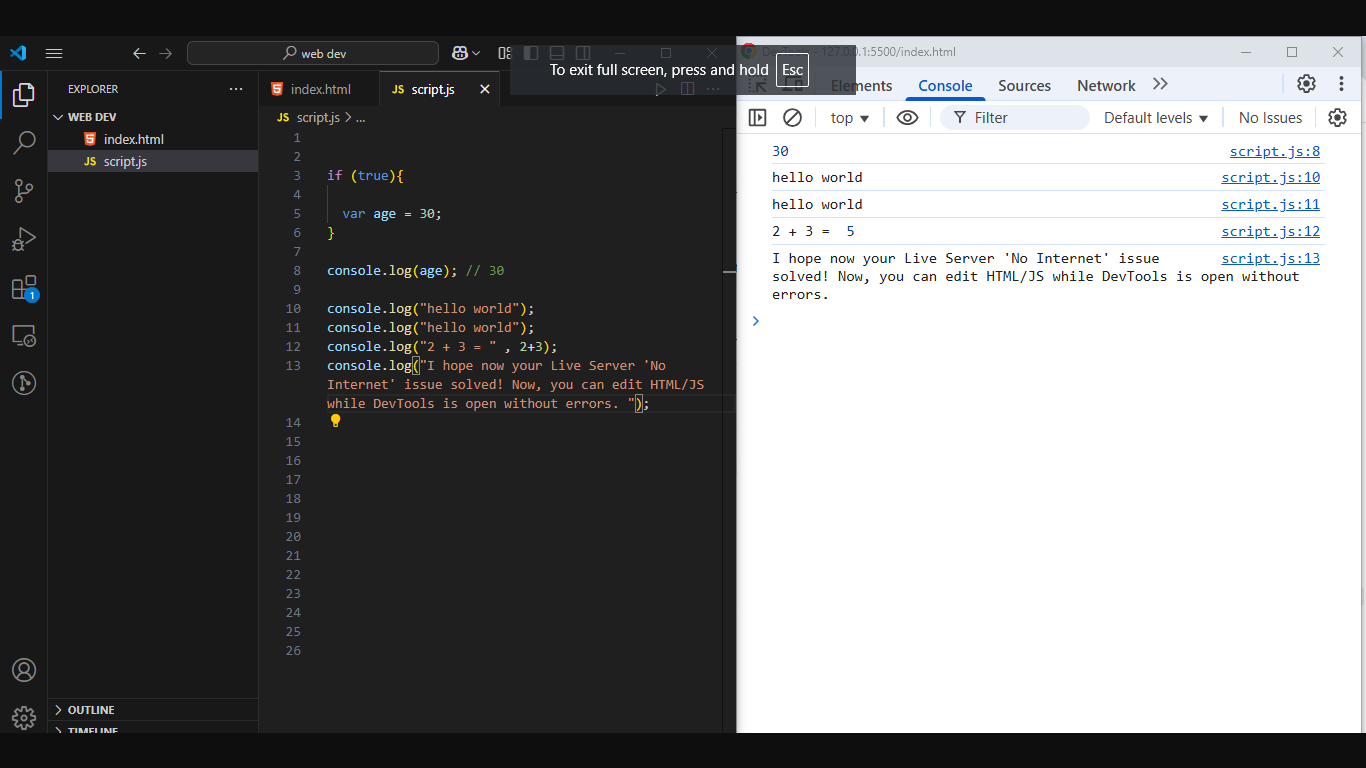1366x768 pixels.
Task: Open Explorer panel more actions ellipsis
Action: click(x=236, y=89)
